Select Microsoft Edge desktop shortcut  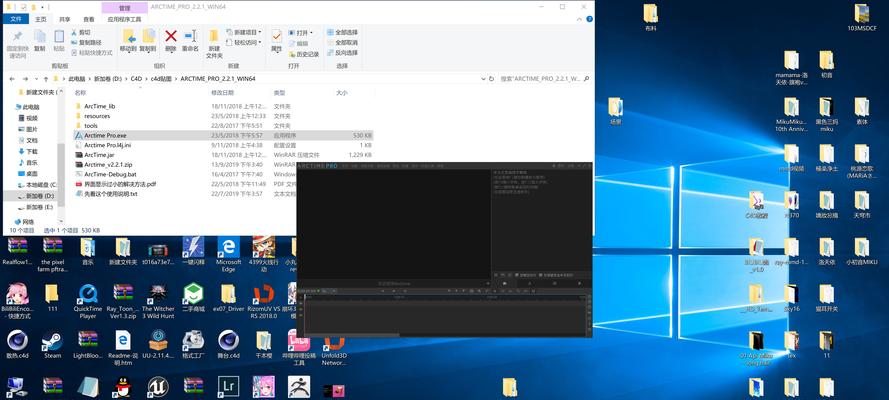coord(228,254)
